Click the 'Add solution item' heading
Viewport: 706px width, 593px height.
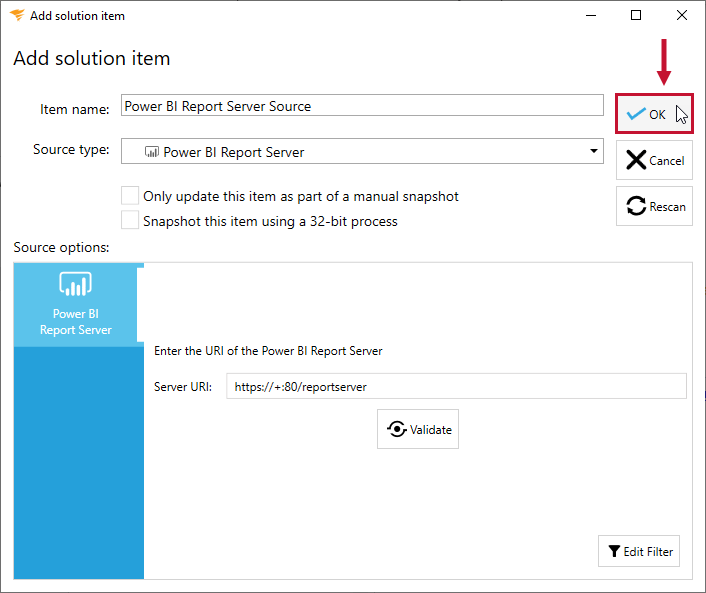92,58
